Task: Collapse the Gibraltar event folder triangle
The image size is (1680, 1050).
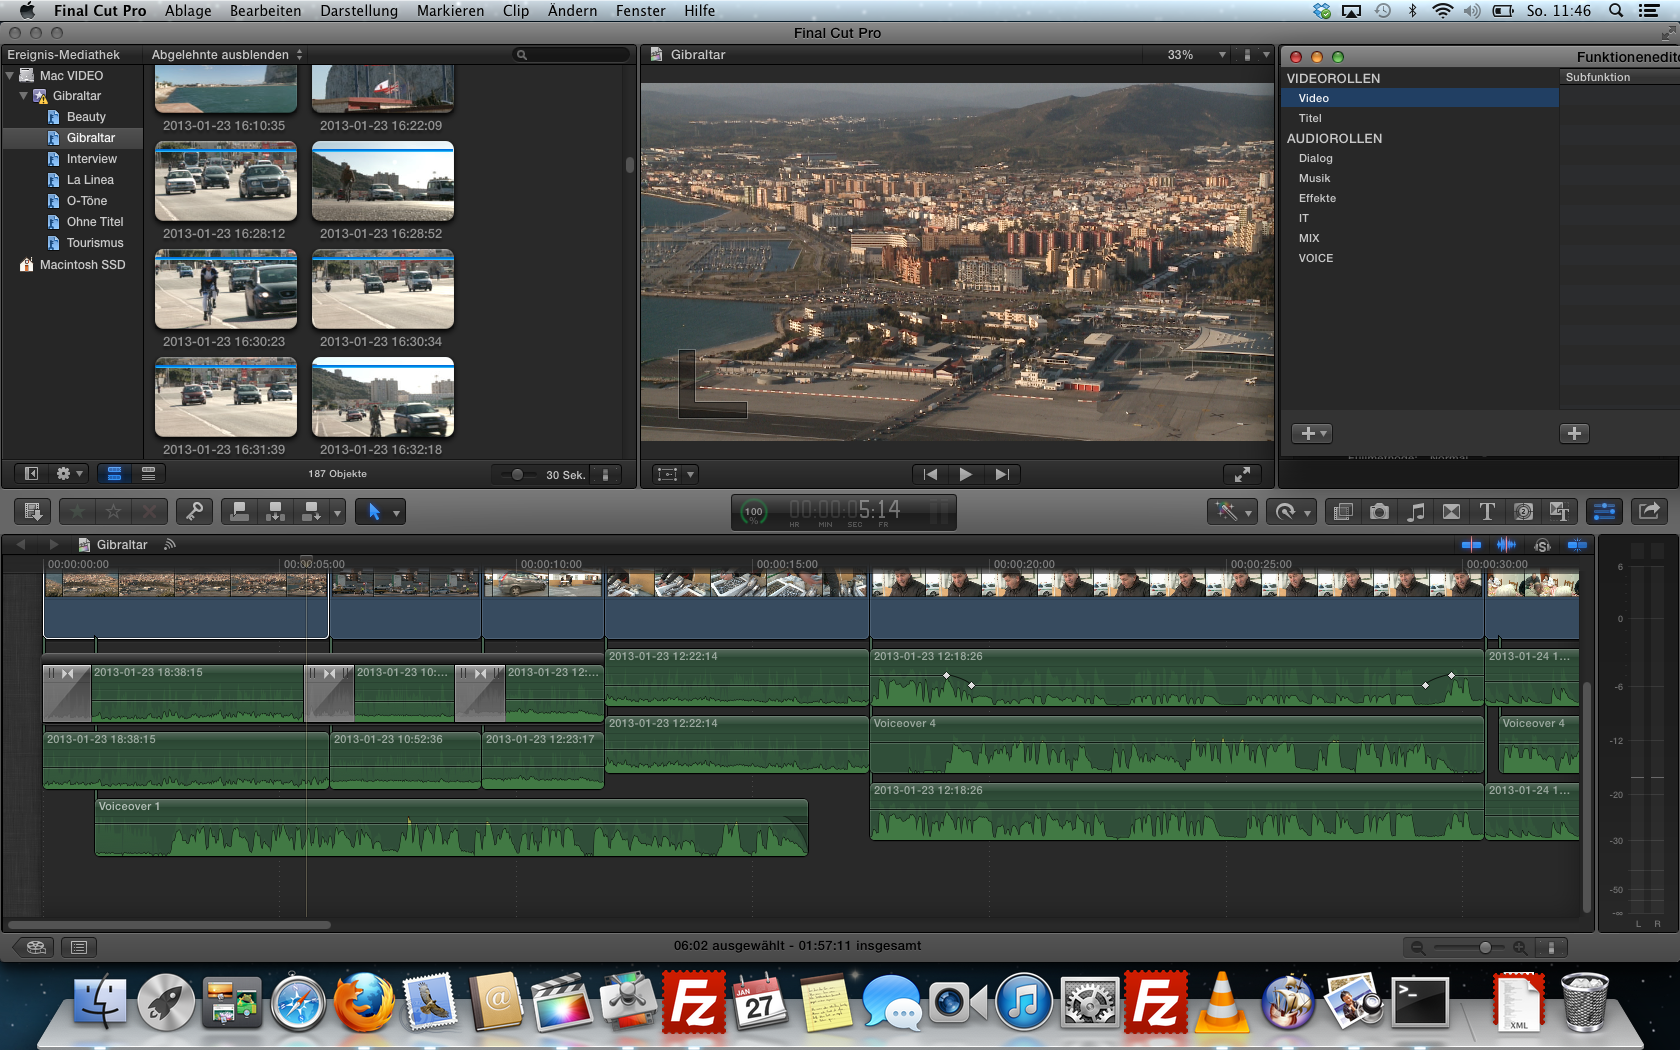Action: click(23, 96)
